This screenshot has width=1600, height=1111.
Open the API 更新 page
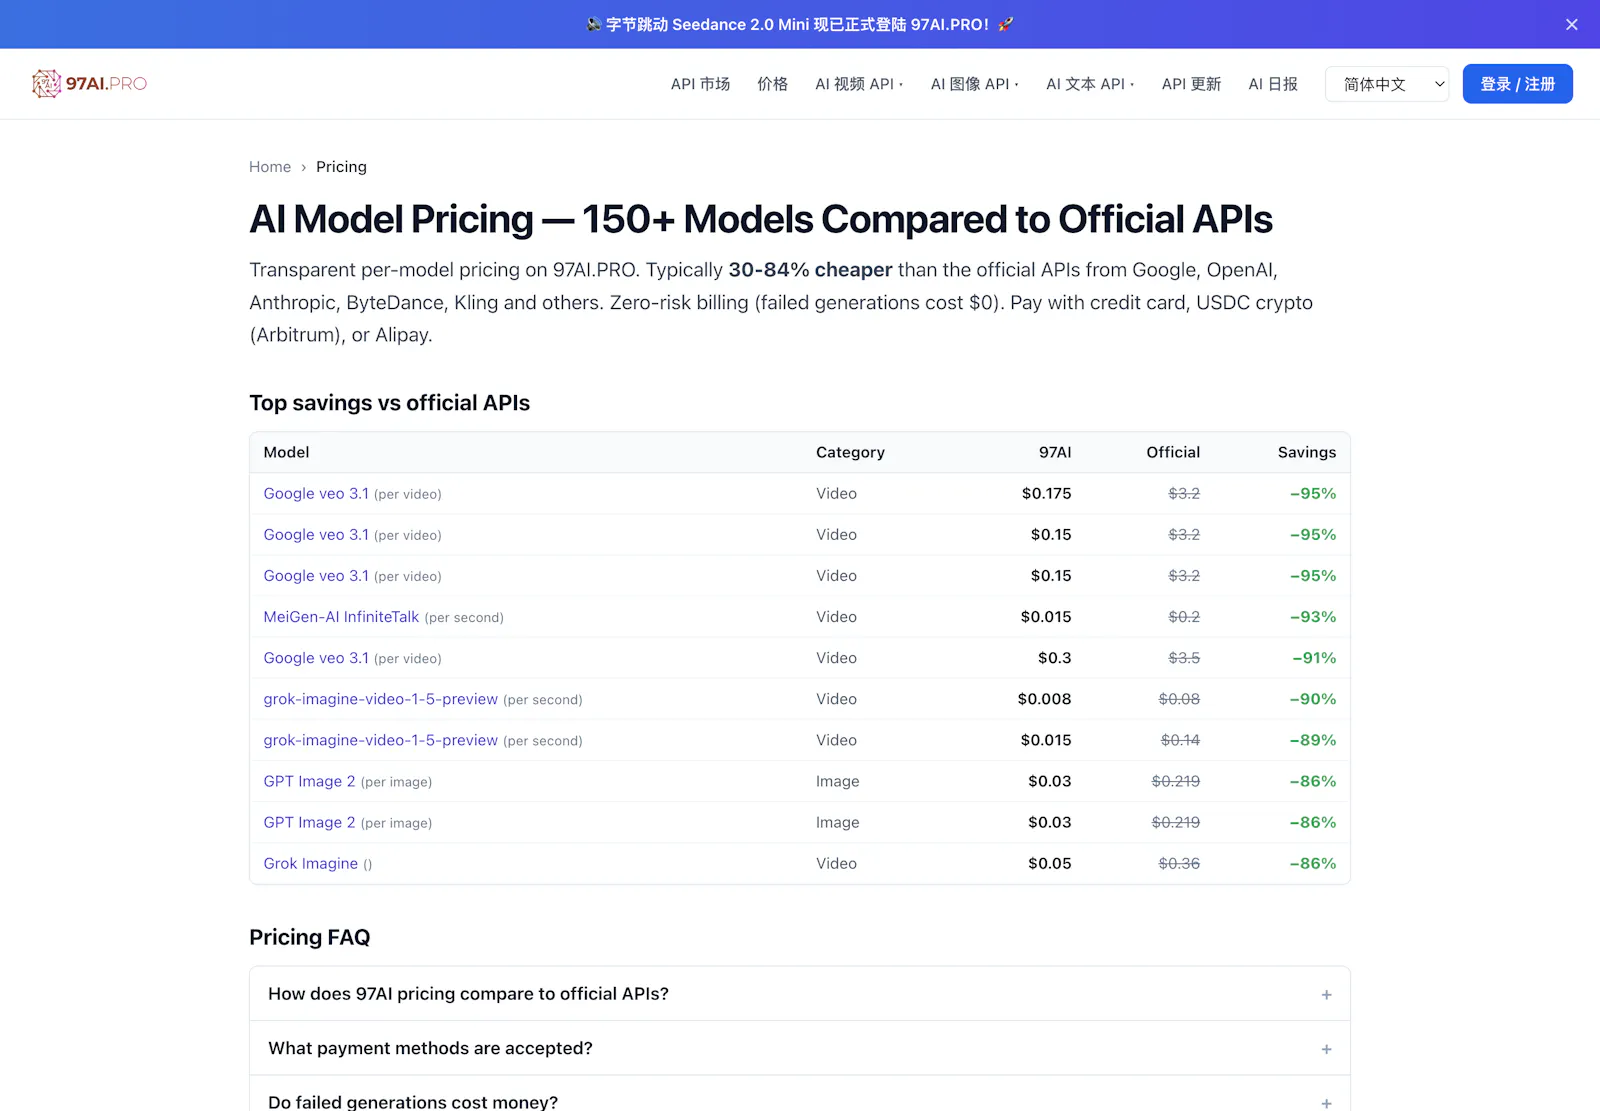(x=1191, y=84)
